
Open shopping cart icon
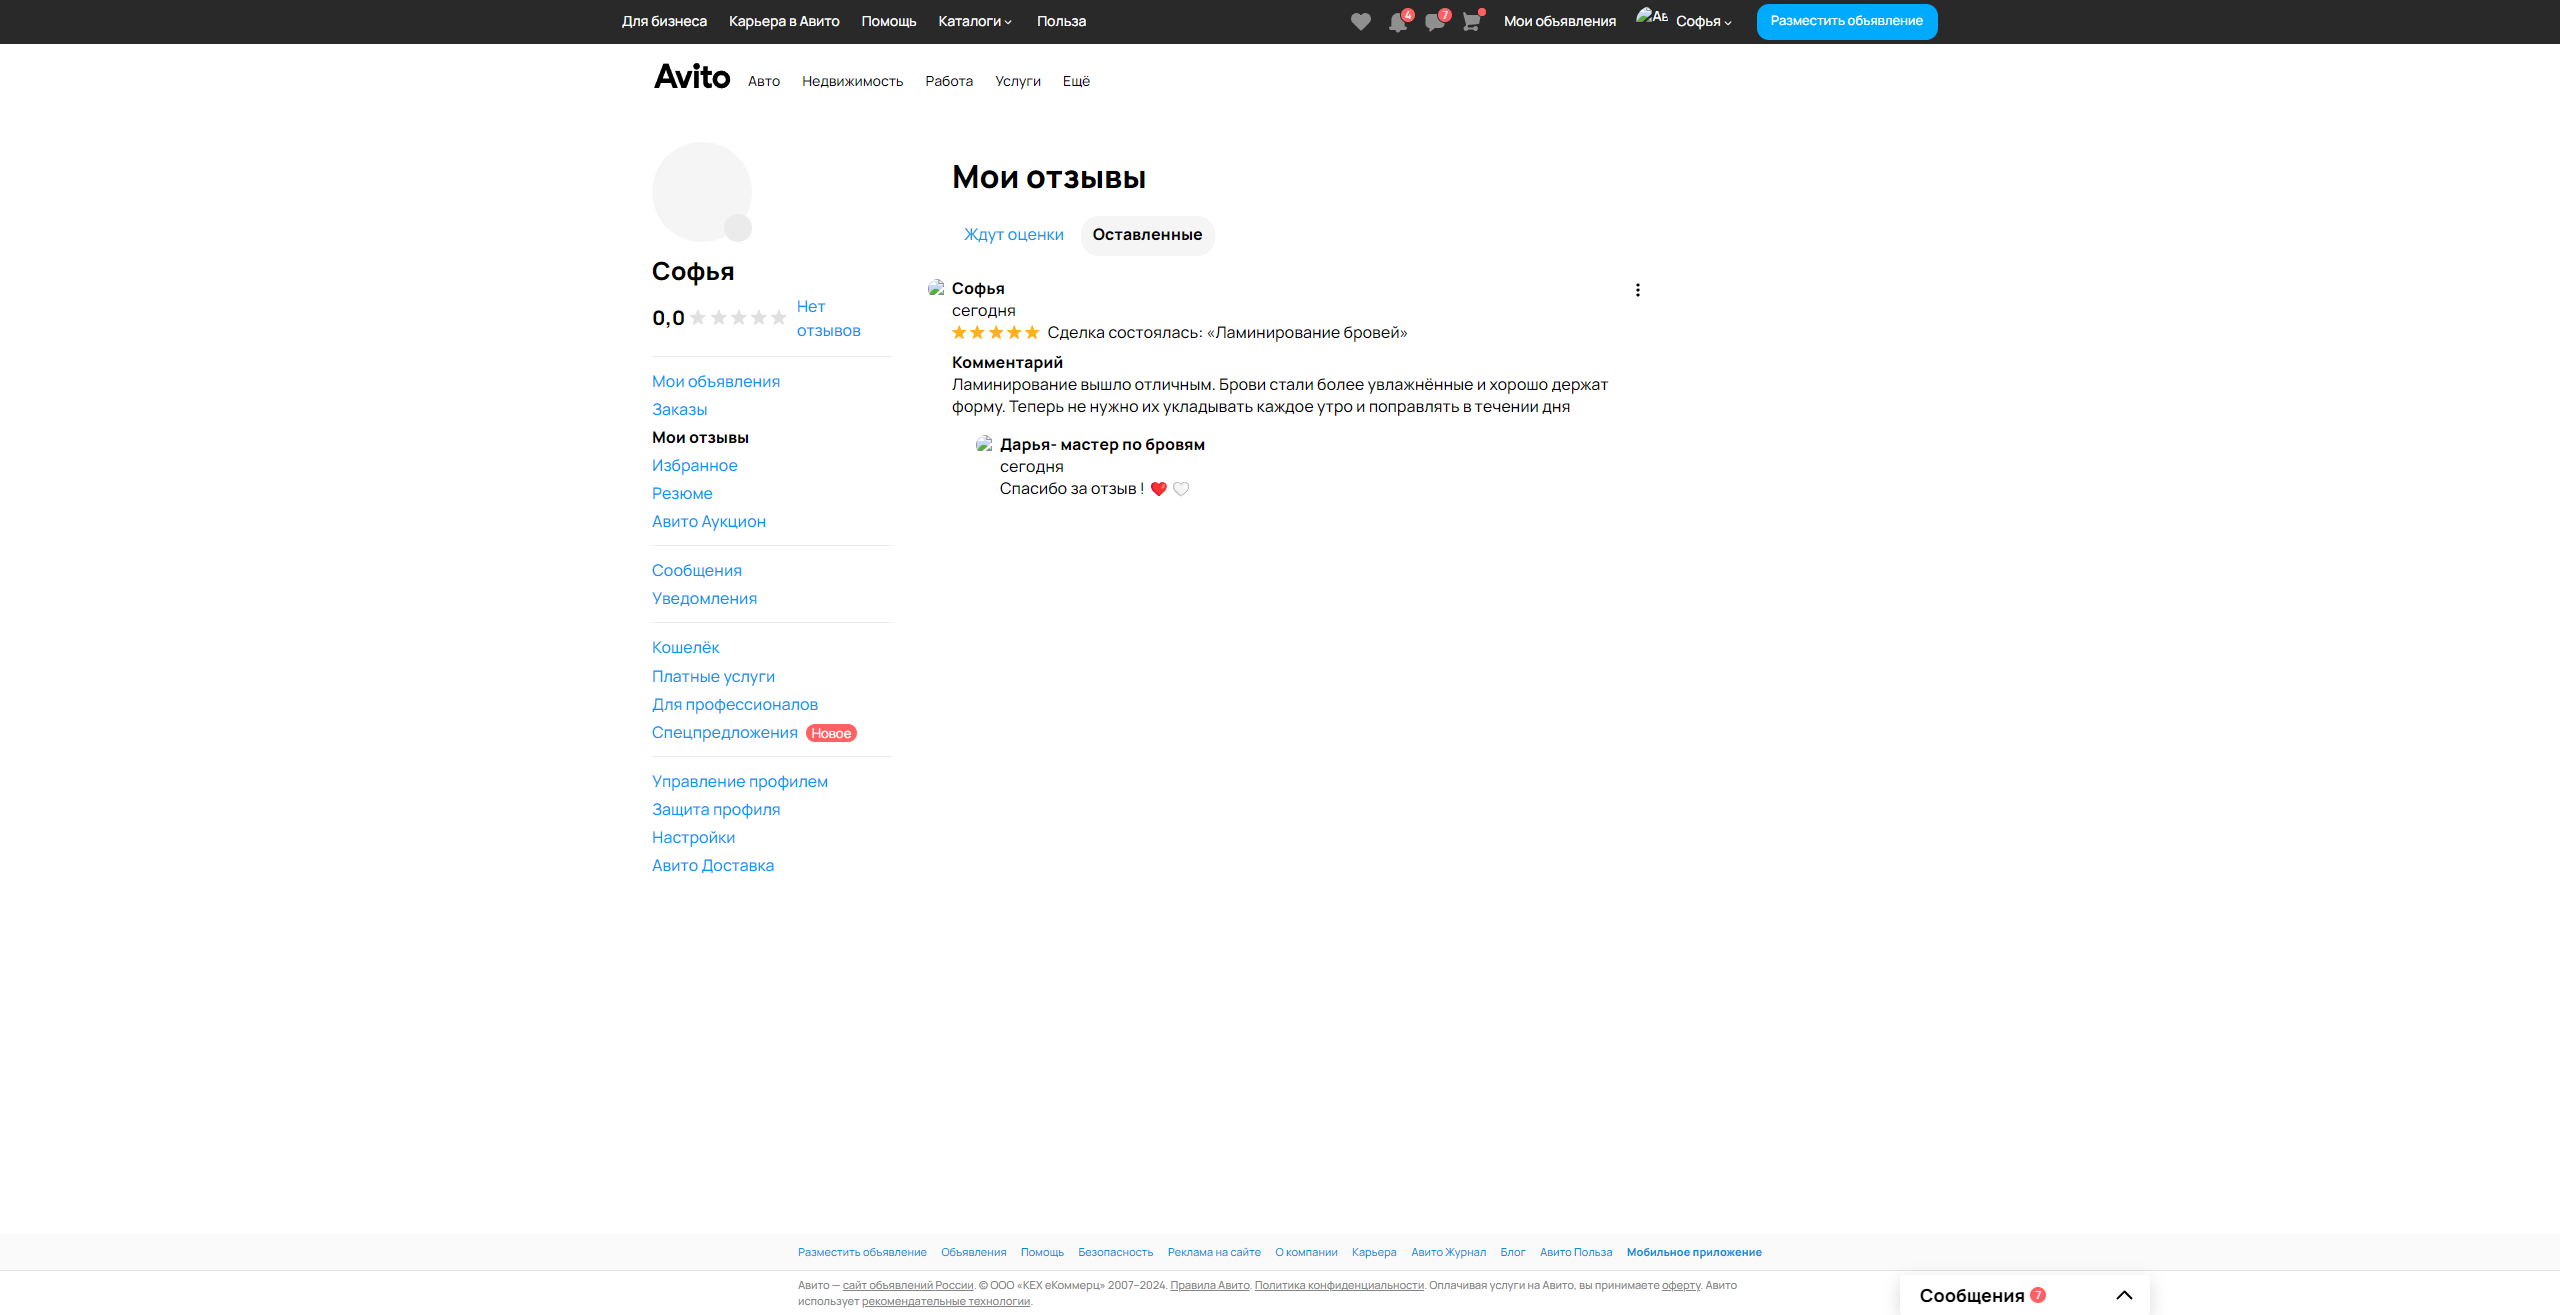coord(1471,22)
